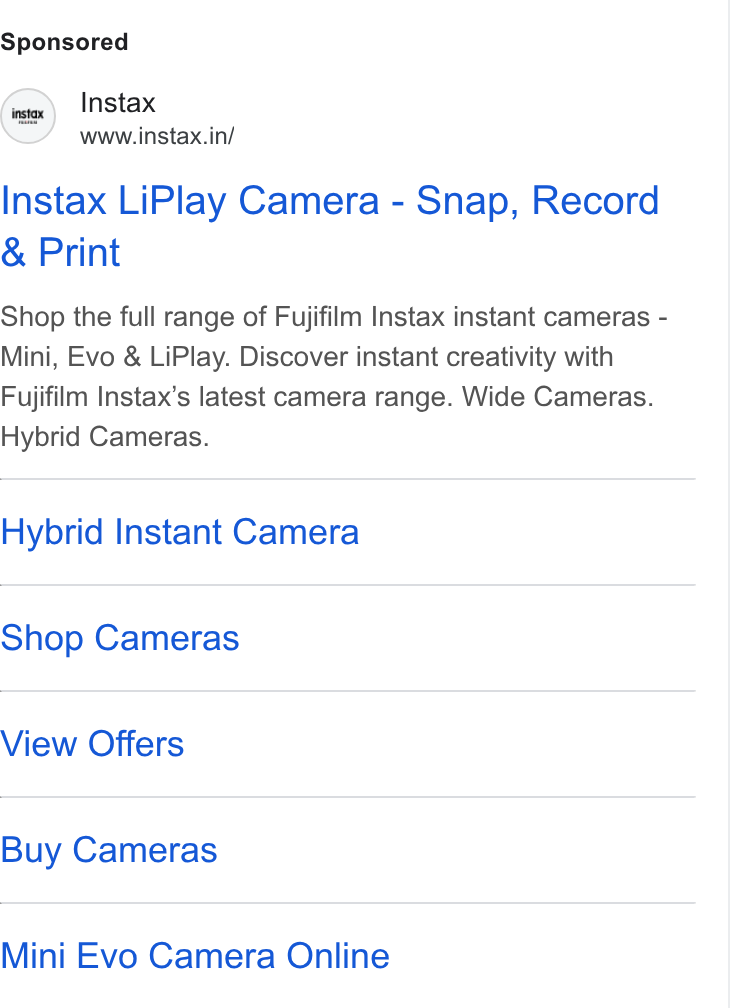The image size is (730, 1008).
Task: Visit the www.instax.in URL
Action: [157, 136]
